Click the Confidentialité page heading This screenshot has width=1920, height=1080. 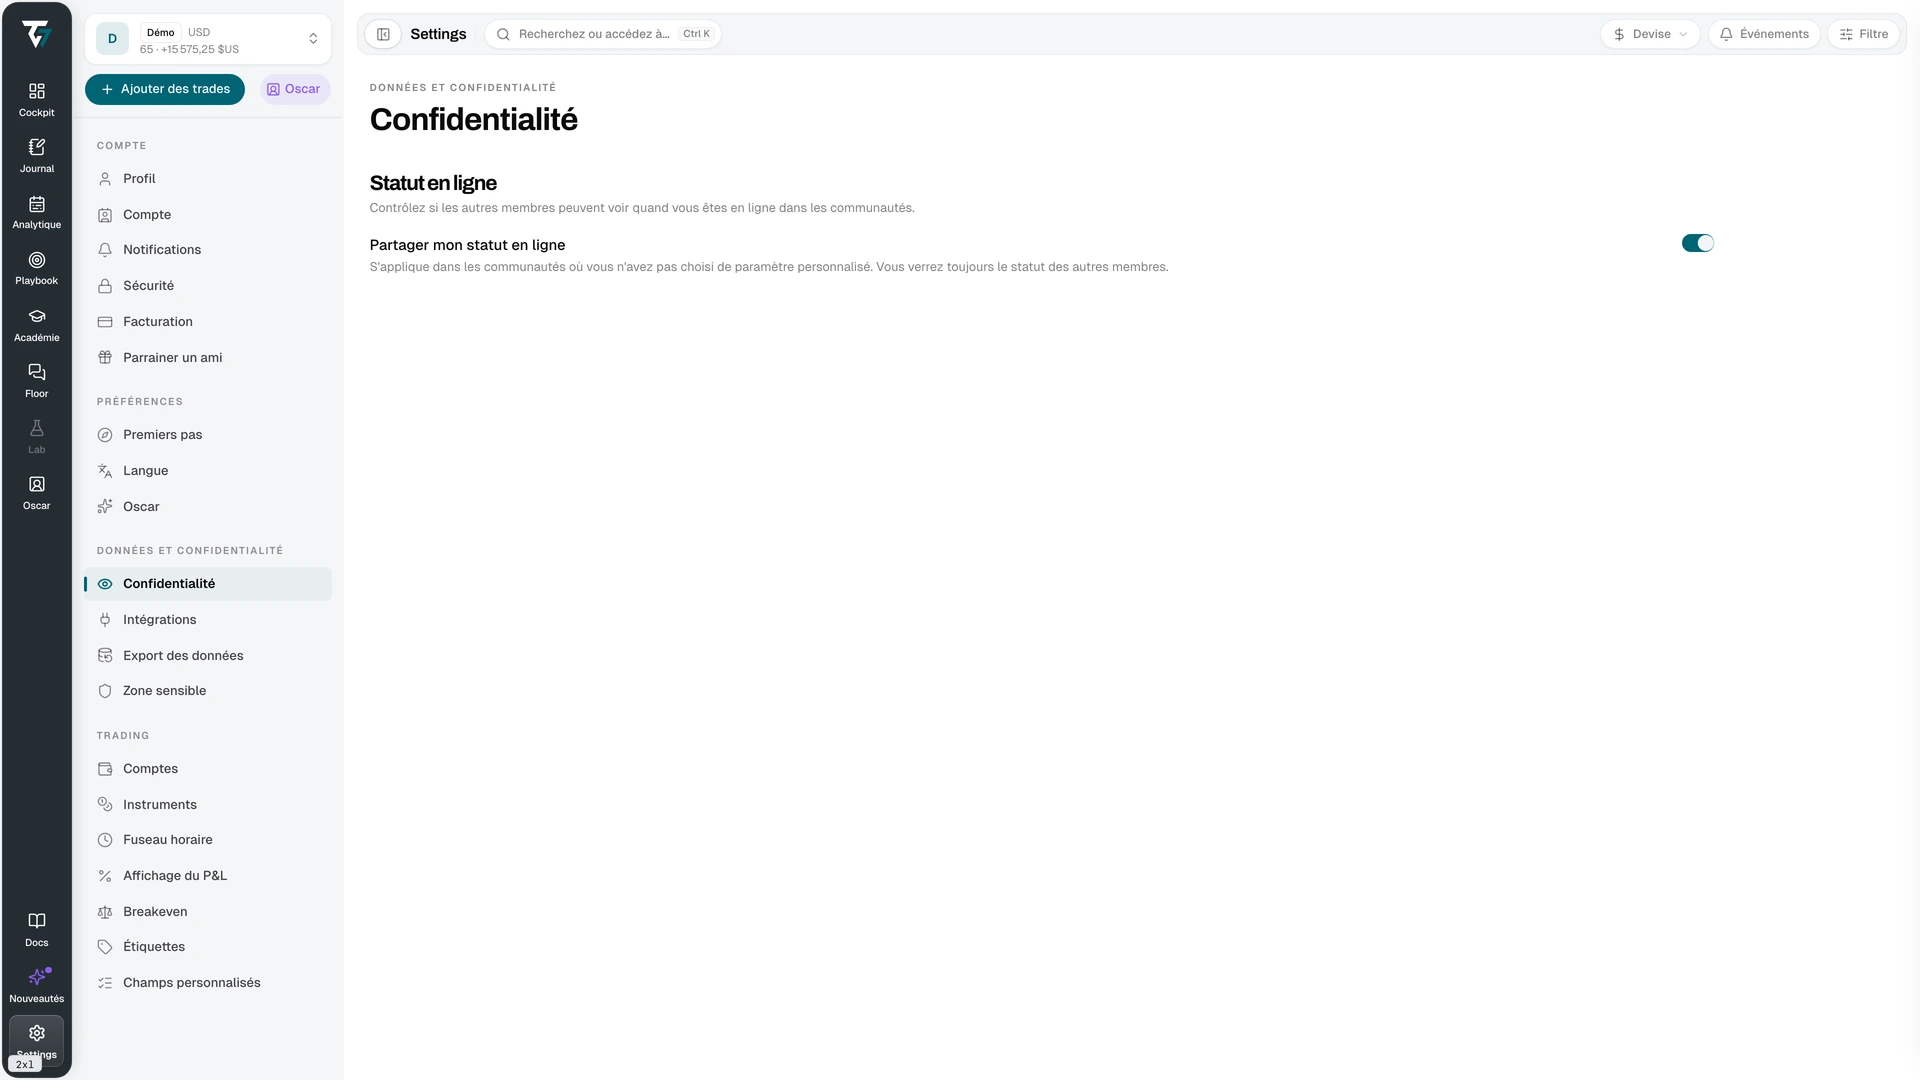tap(474, 119)
